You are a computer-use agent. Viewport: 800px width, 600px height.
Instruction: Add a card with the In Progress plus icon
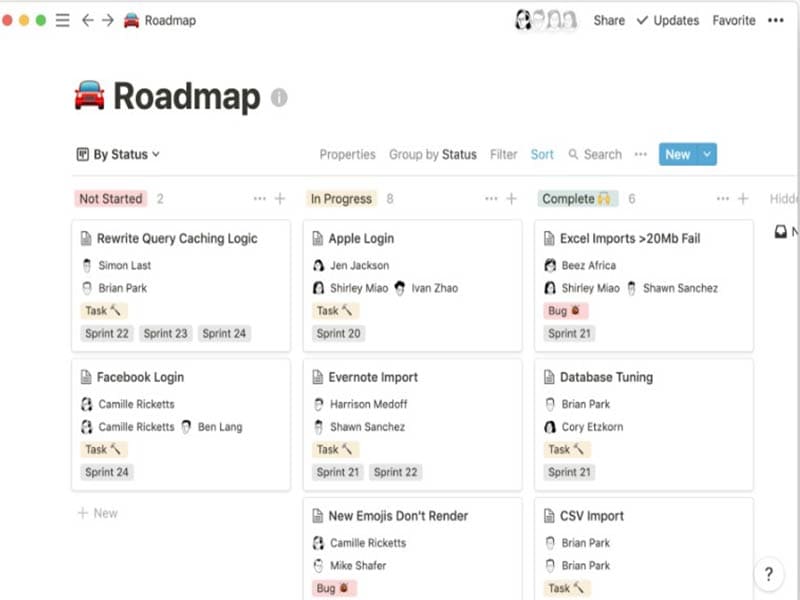tap(513, 198)
